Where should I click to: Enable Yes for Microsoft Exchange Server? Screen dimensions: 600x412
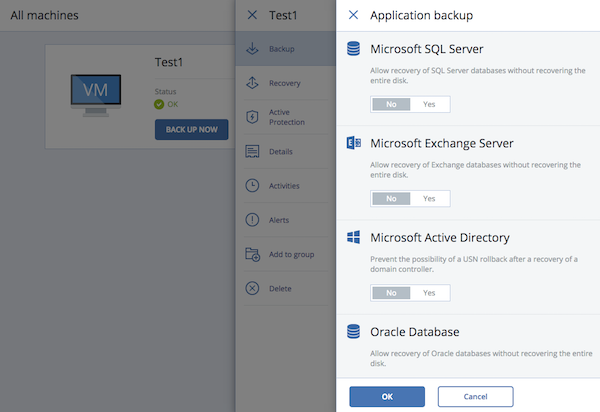429,198
